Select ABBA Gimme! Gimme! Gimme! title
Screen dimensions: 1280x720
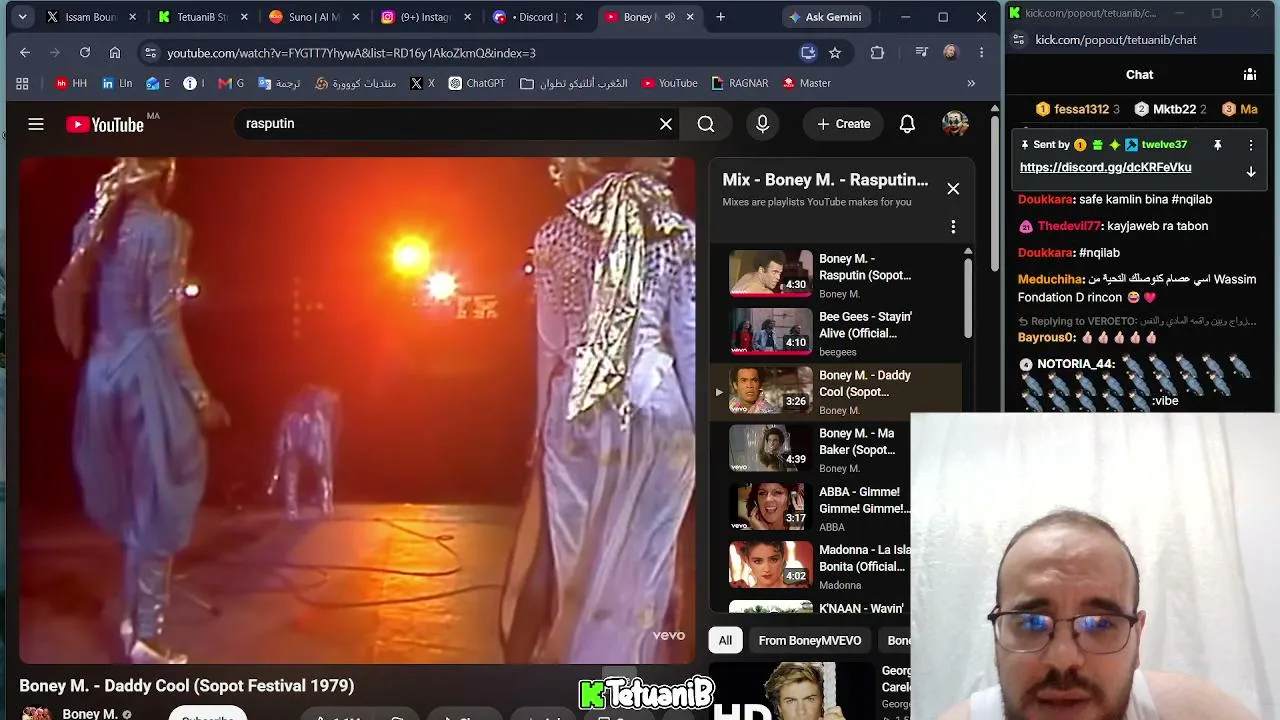point(865,500)
